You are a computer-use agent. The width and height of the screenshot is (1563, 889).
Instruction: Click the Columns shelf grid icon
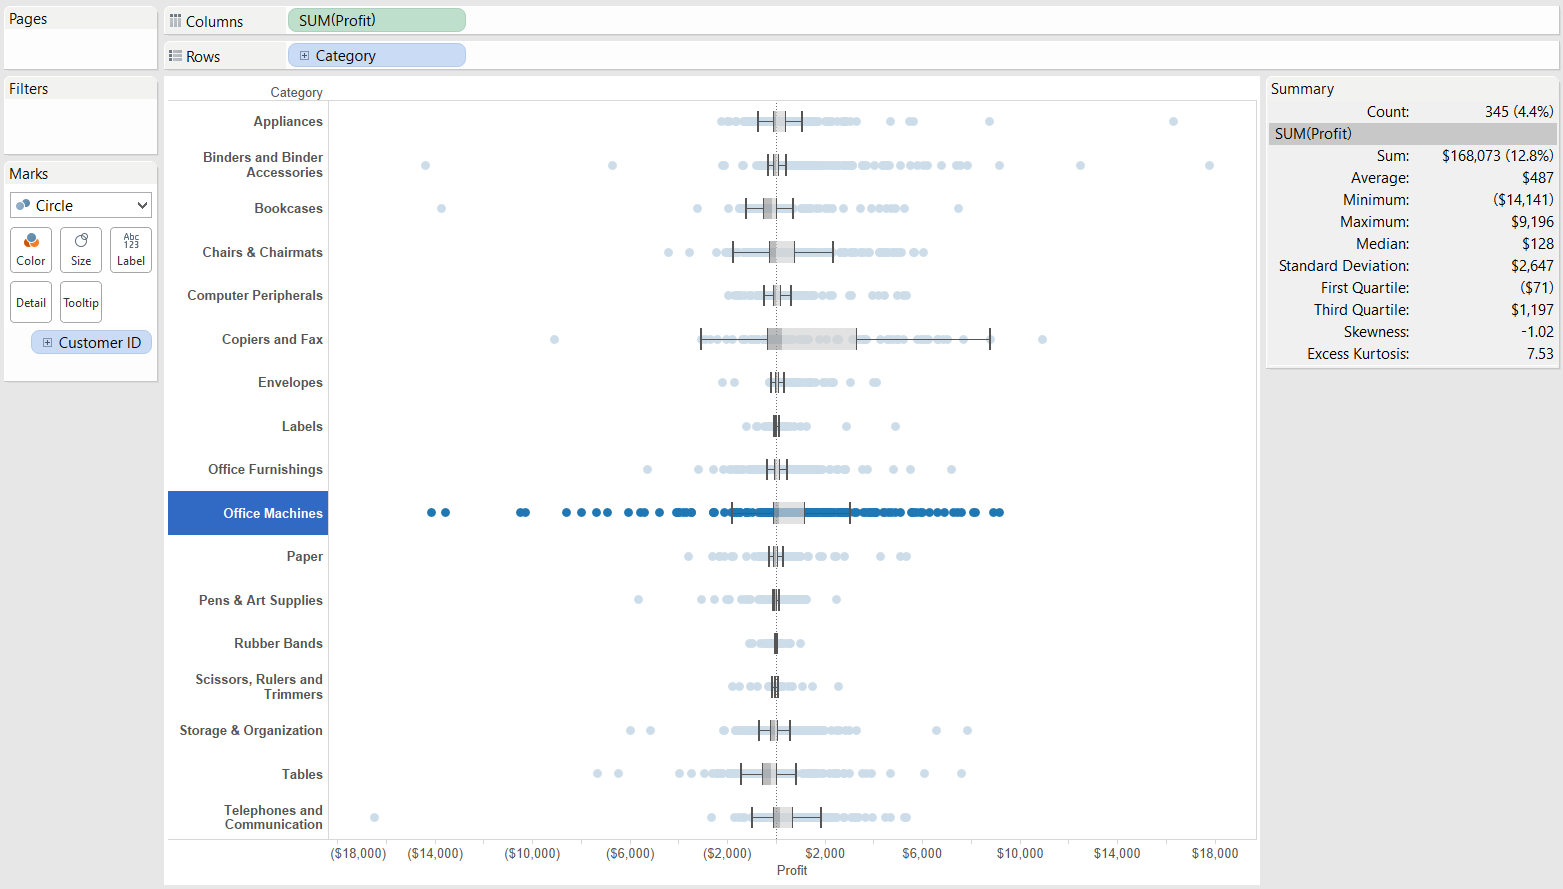(x=176, y=21)
